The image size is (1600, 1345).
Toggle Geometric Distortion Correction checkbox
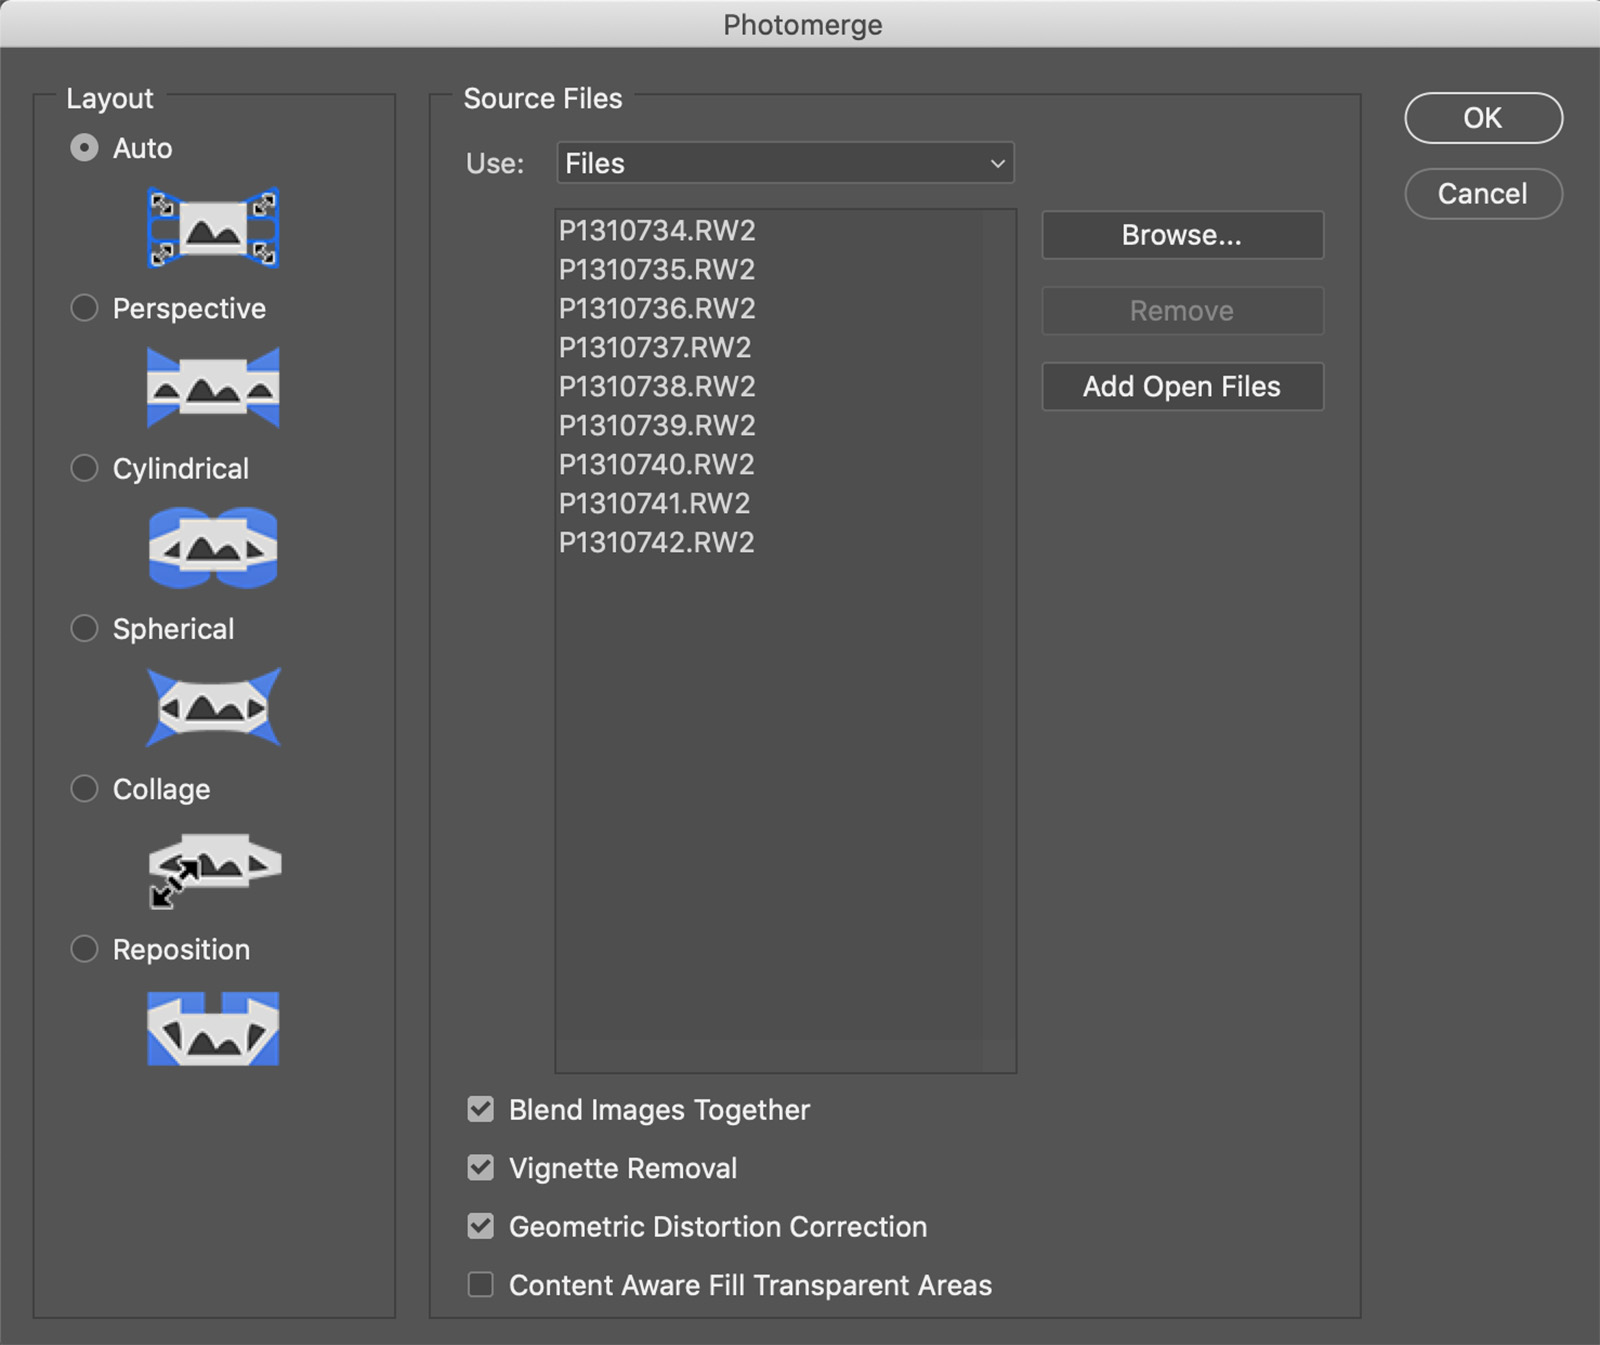(x=481, y=1226)
